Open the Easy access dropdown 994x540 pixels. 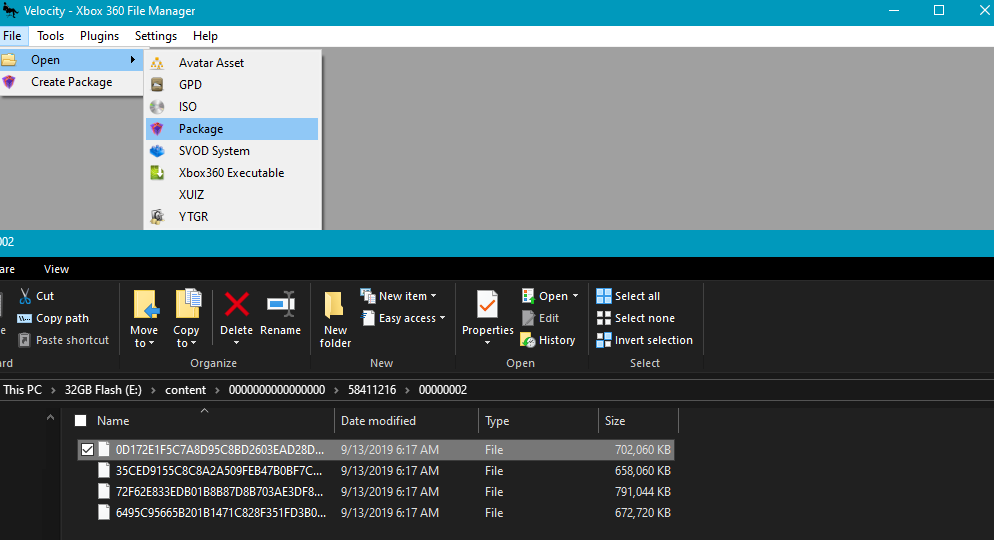click(x=403, y=318)
